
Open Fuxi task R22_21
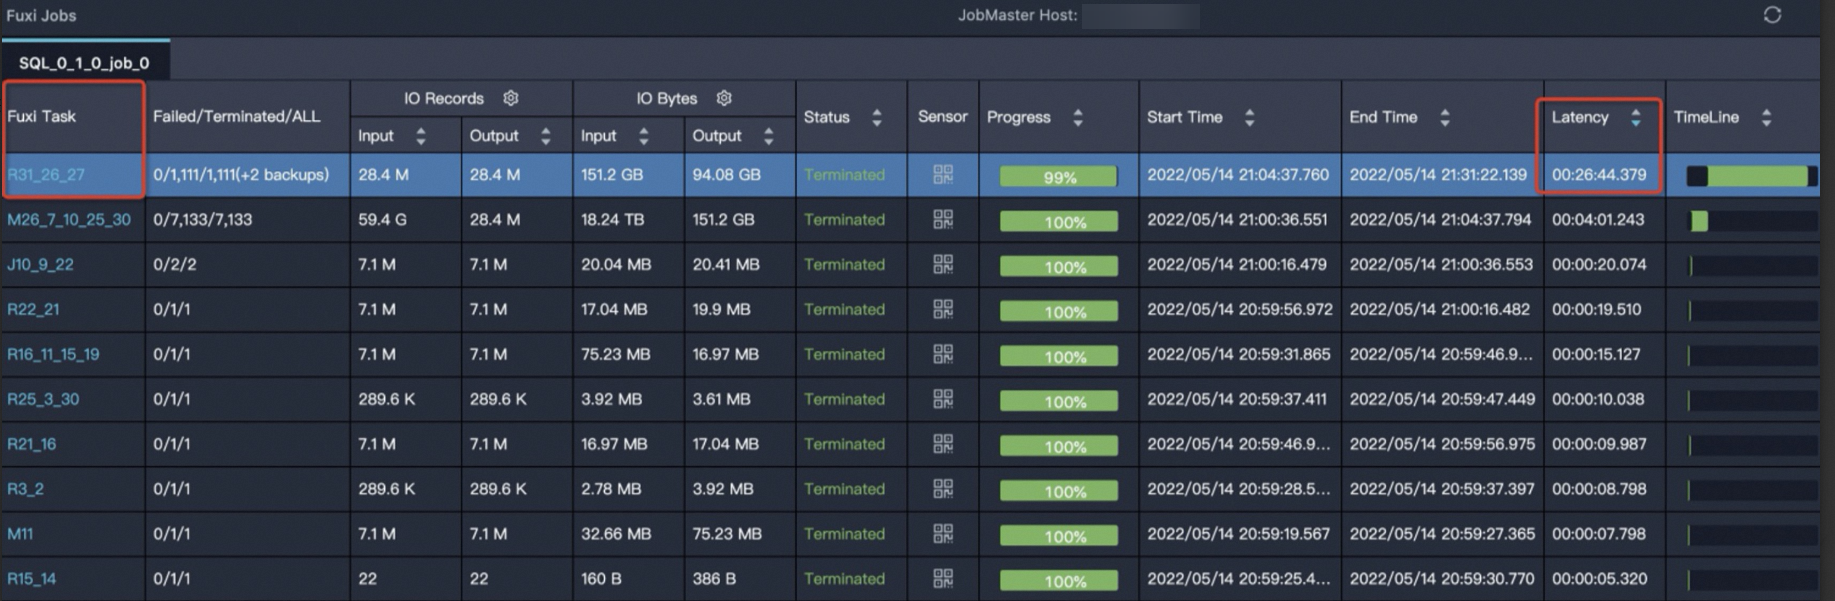33,309
